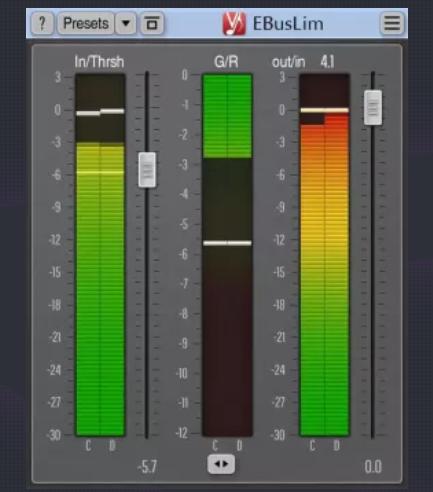Viewport: 433px width, 492px height.
Task: Click the green gain reduction meter bar
Action: click(227, 116)
